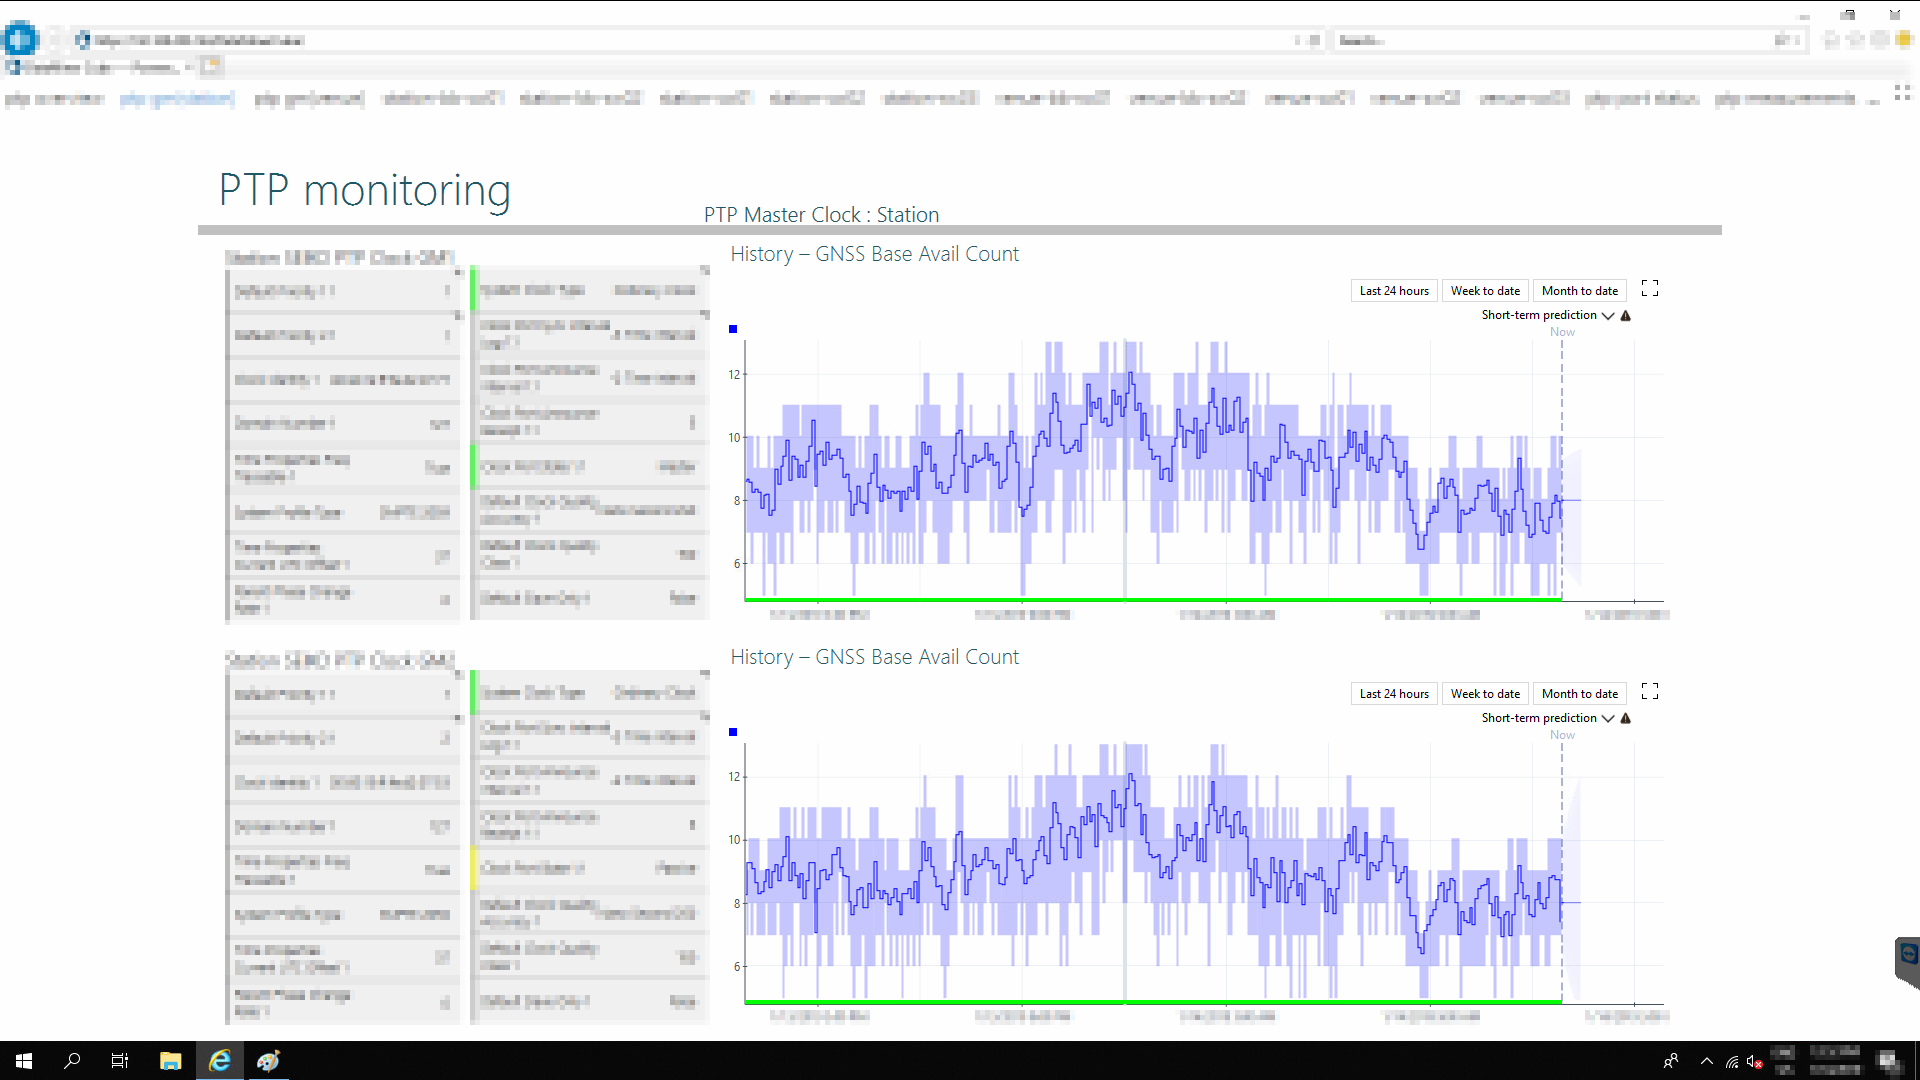
Task: Click the warning triangle next to Short-term prediction
Action: (x=1625, y=314)
